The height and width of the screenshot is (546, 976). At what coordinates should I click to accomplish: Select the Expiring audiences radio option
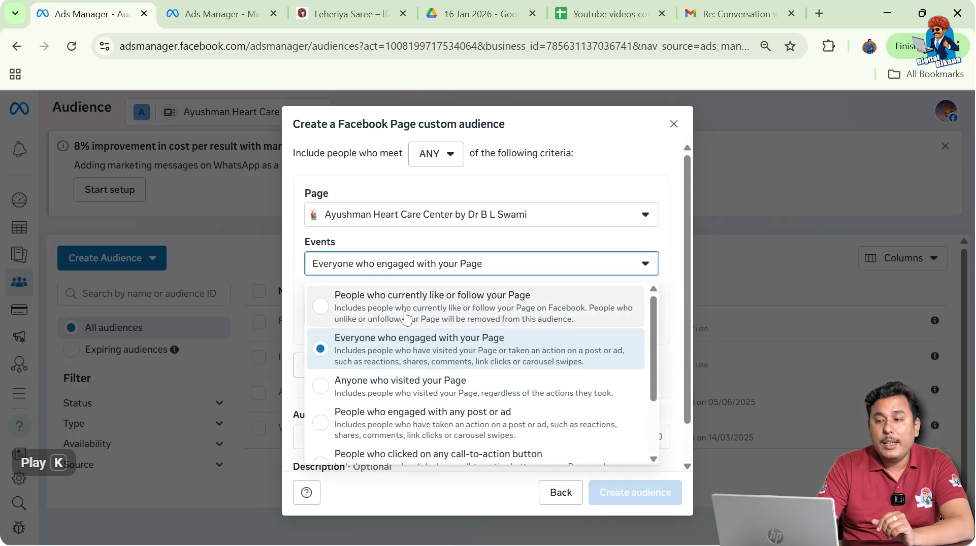71,349
